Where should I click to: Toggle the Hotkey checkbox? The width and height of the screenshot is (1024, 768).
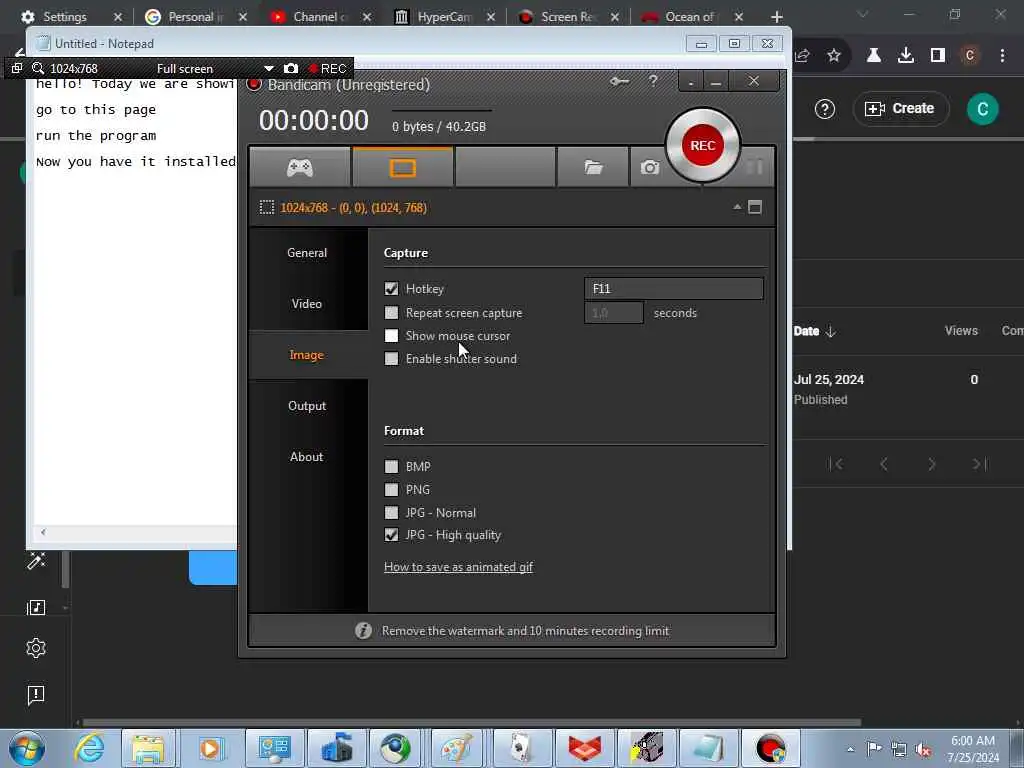point(391,289)
